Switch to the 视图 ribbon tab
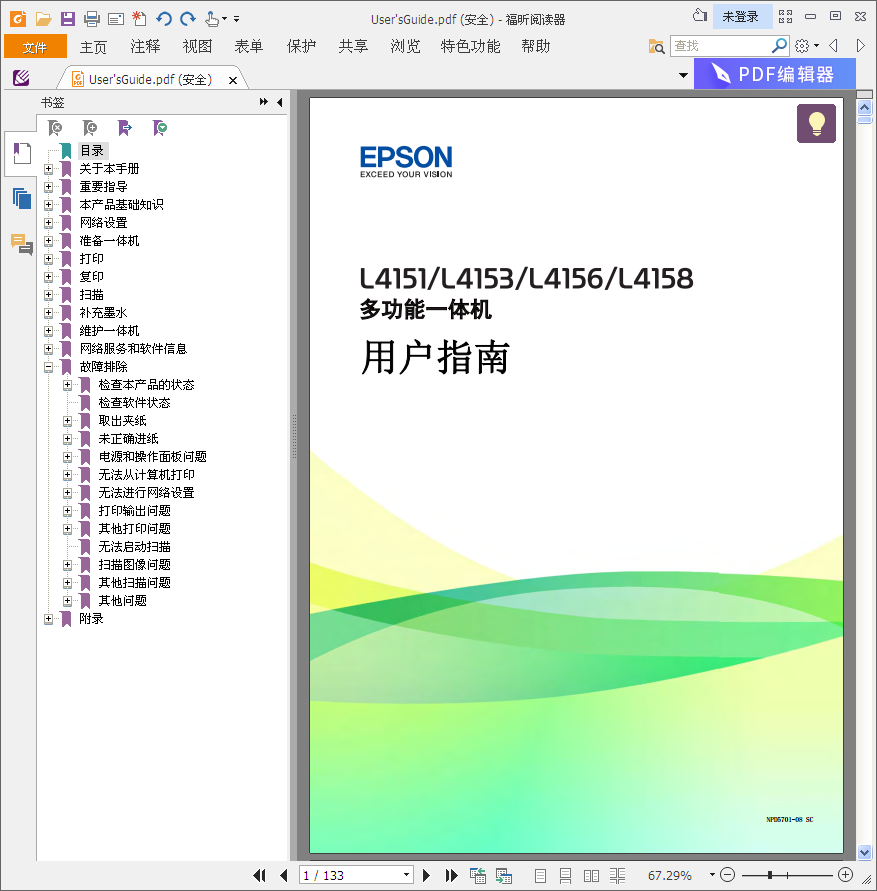Viewport: 877px width, 891px height. pyautogui.click(x=197, y=46)
